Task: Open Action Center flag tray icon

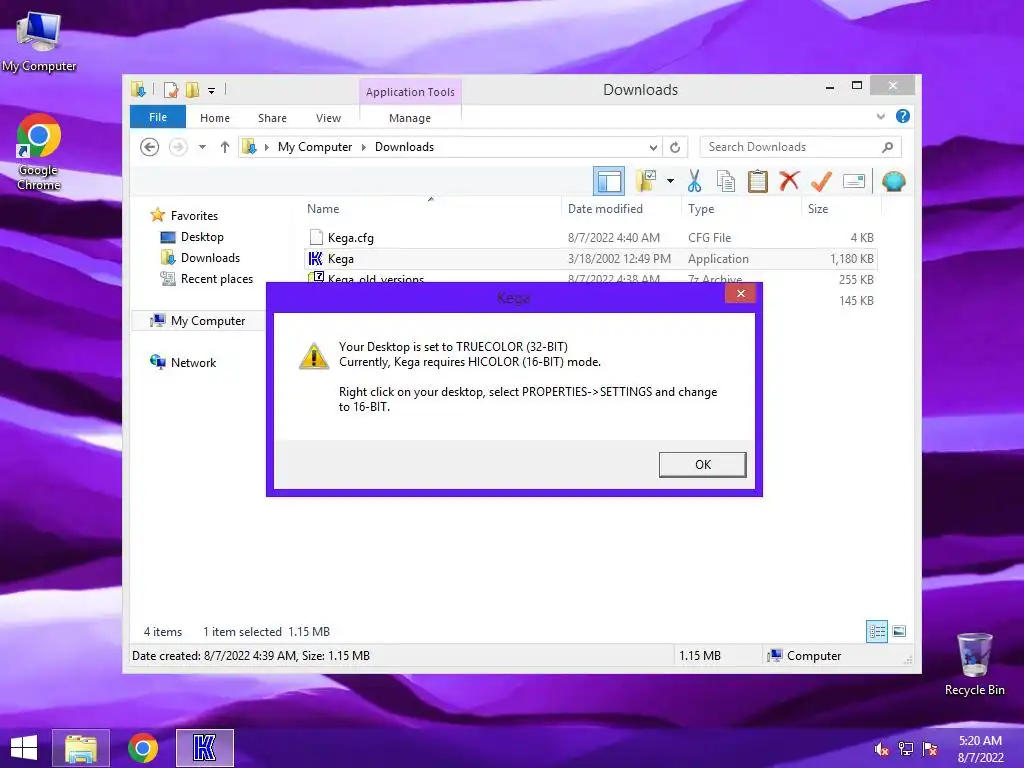Action: pyautogui.click(x=930, y=748)
